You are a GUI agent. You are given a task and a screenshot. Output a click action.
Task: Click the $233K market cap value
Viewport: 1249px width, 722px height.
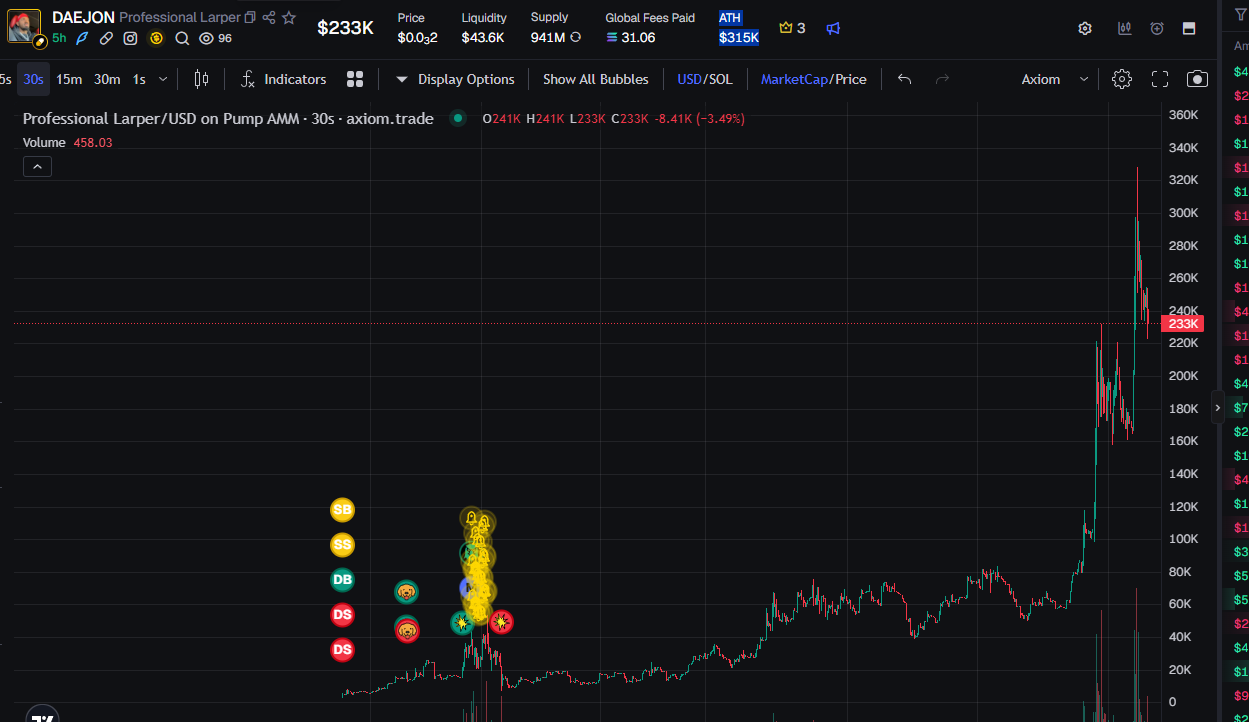coord(345,28)
